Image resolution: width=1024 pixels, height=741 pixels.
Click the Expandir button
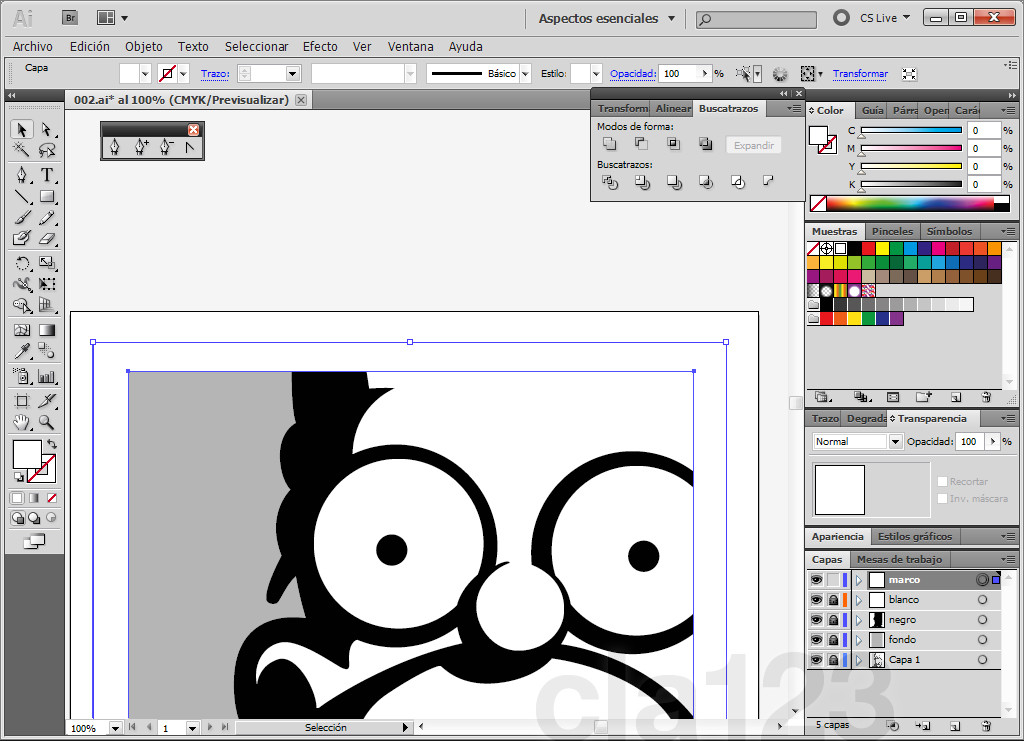click(754, 145)
